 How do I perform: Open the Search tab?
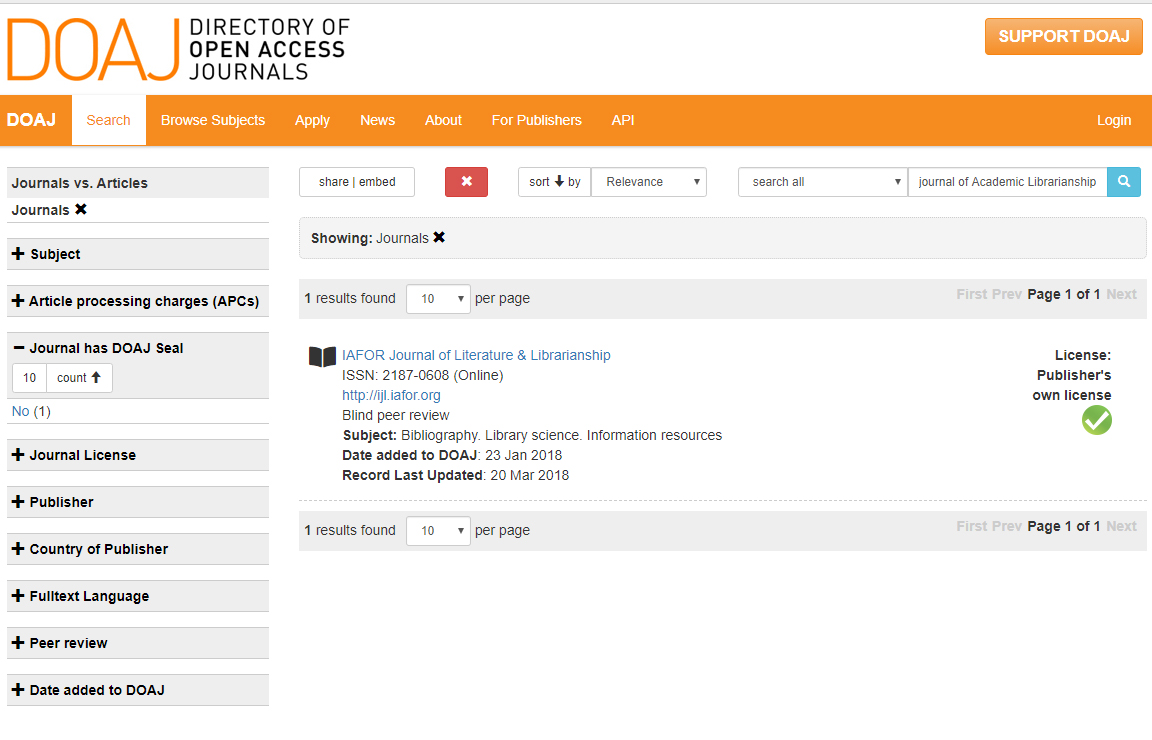[x=109, y=121]
